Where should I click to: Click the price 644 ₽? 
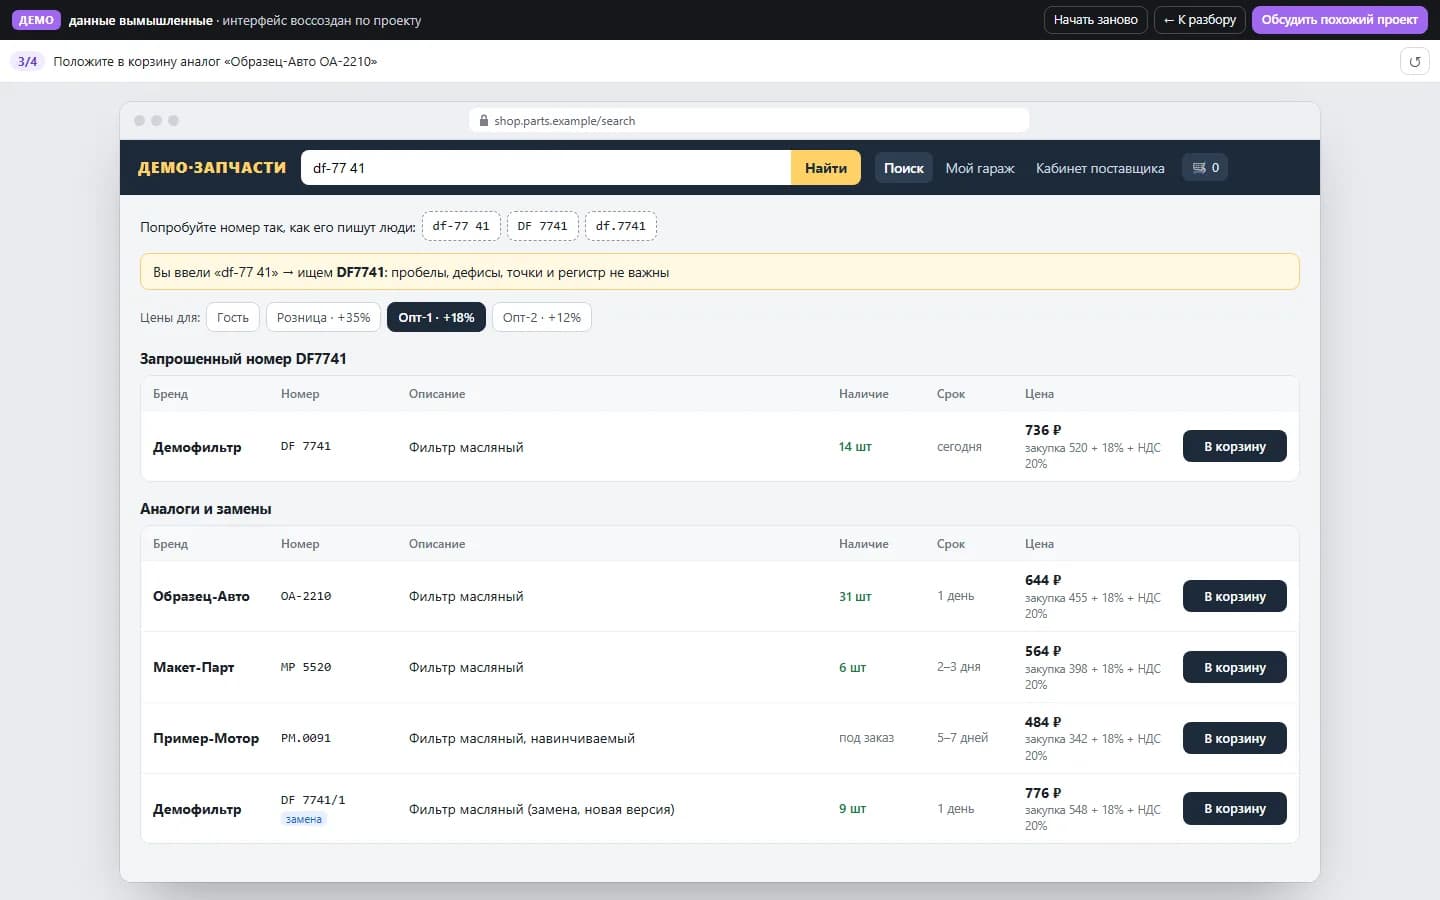pos(1043,580)
